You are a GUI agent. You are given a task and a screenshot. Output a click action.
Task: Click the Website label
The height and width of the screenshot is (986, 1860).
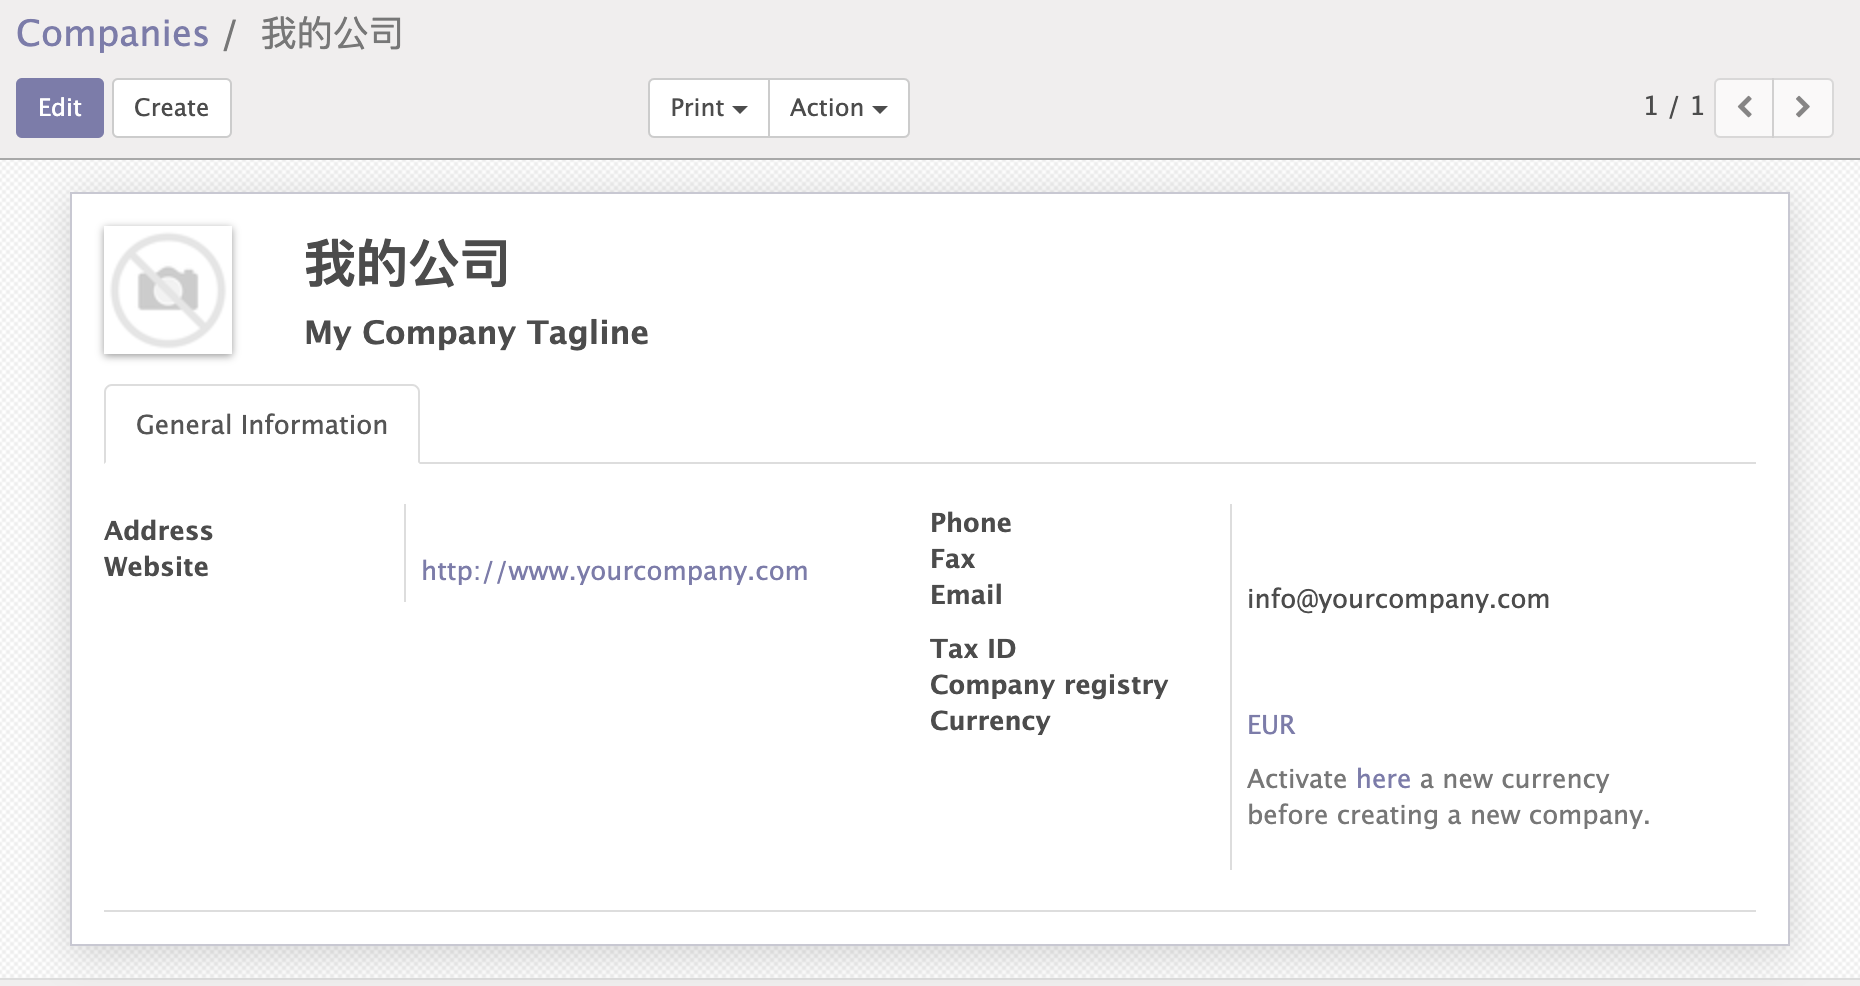click(156, 566)
